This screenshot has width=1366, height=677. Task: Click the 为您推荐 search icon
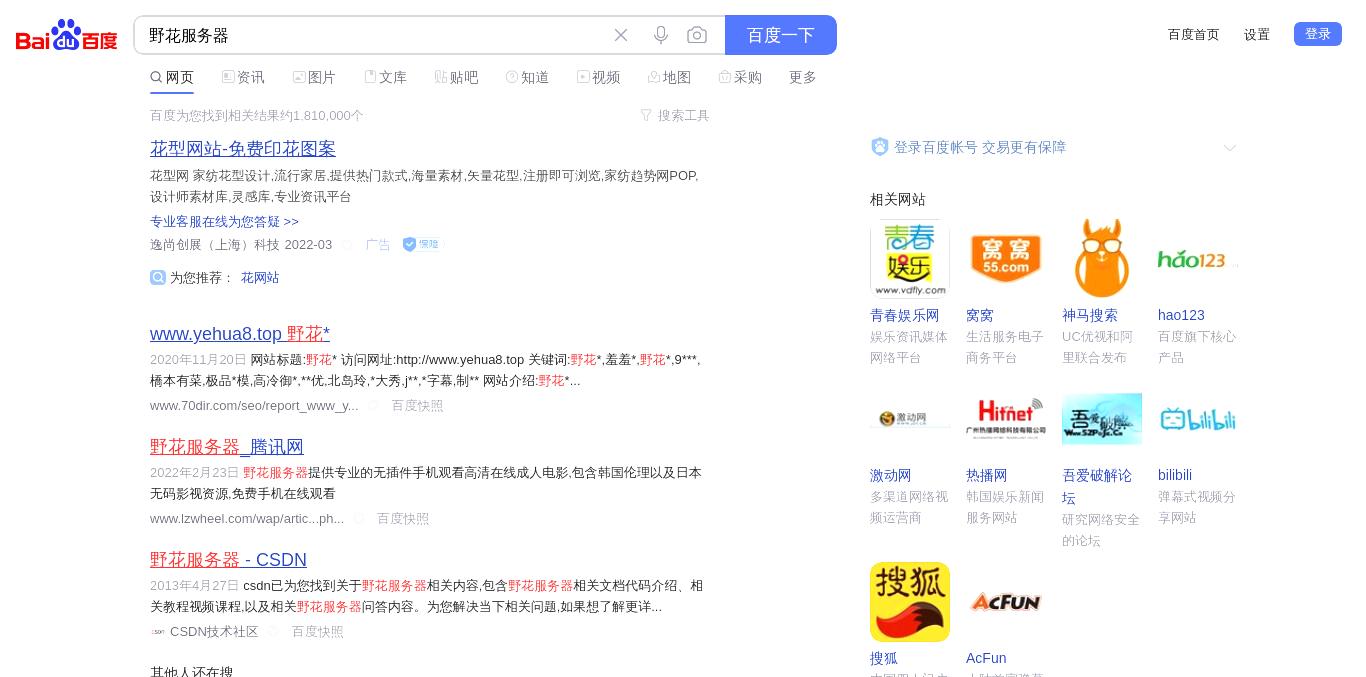pos(158,277)
